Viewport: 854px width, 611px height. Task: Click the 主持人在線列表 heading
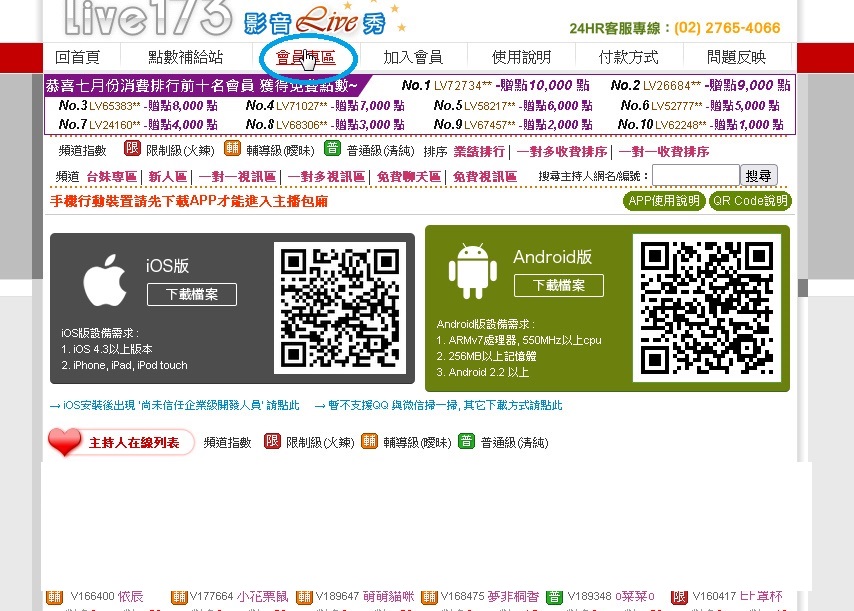(x=134, y=443)
